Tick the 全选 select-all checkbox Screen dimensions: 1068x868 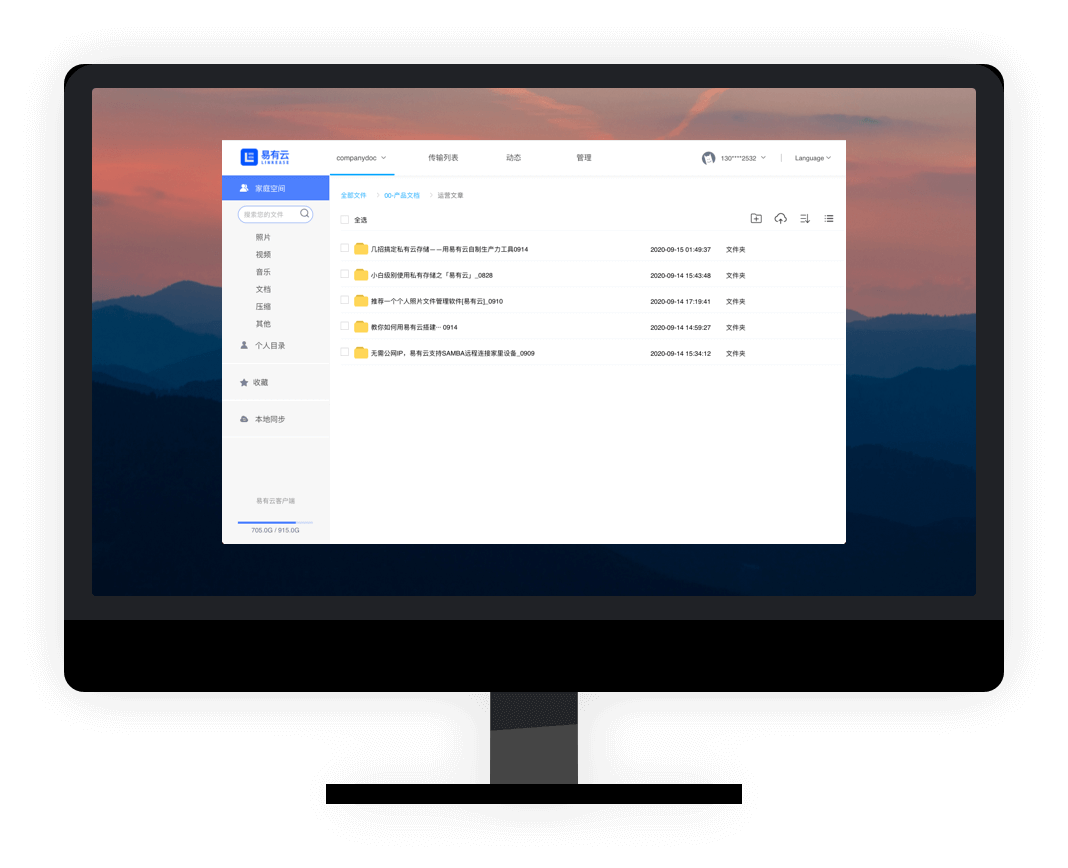pyautogui.click(x=345, y=220)
